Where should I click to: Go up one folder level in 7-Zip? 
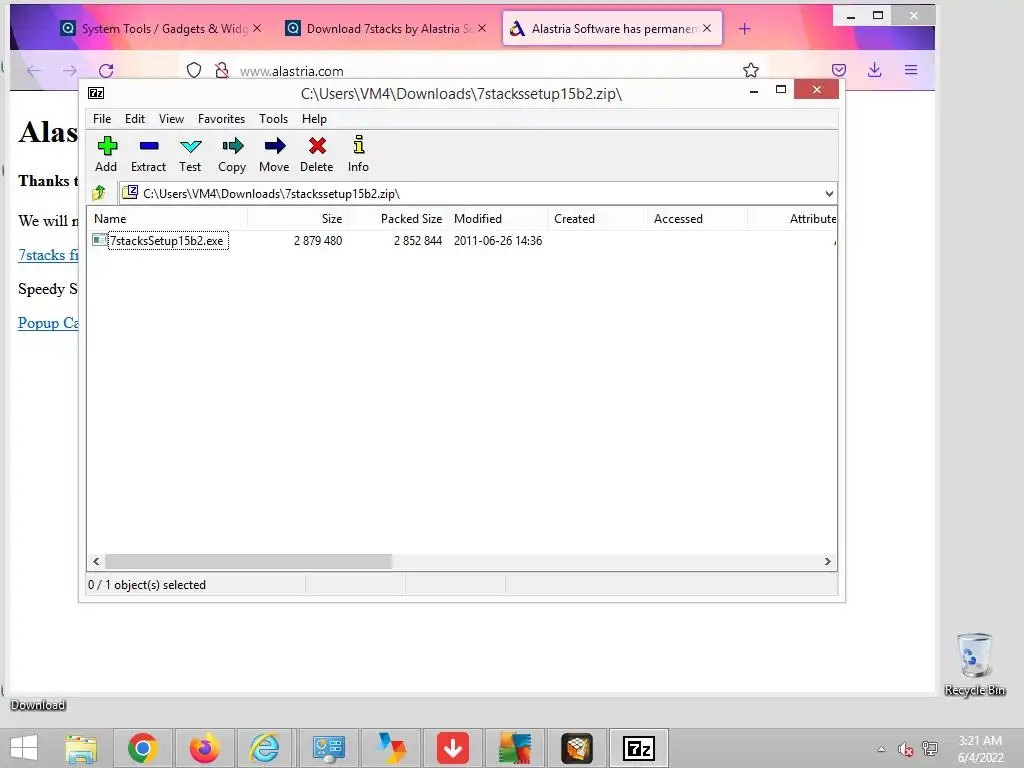[99, 193]
